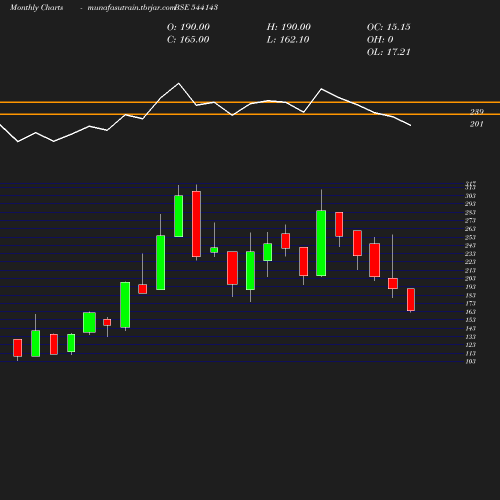Click the tallest red candlestick body

[196, 224]
